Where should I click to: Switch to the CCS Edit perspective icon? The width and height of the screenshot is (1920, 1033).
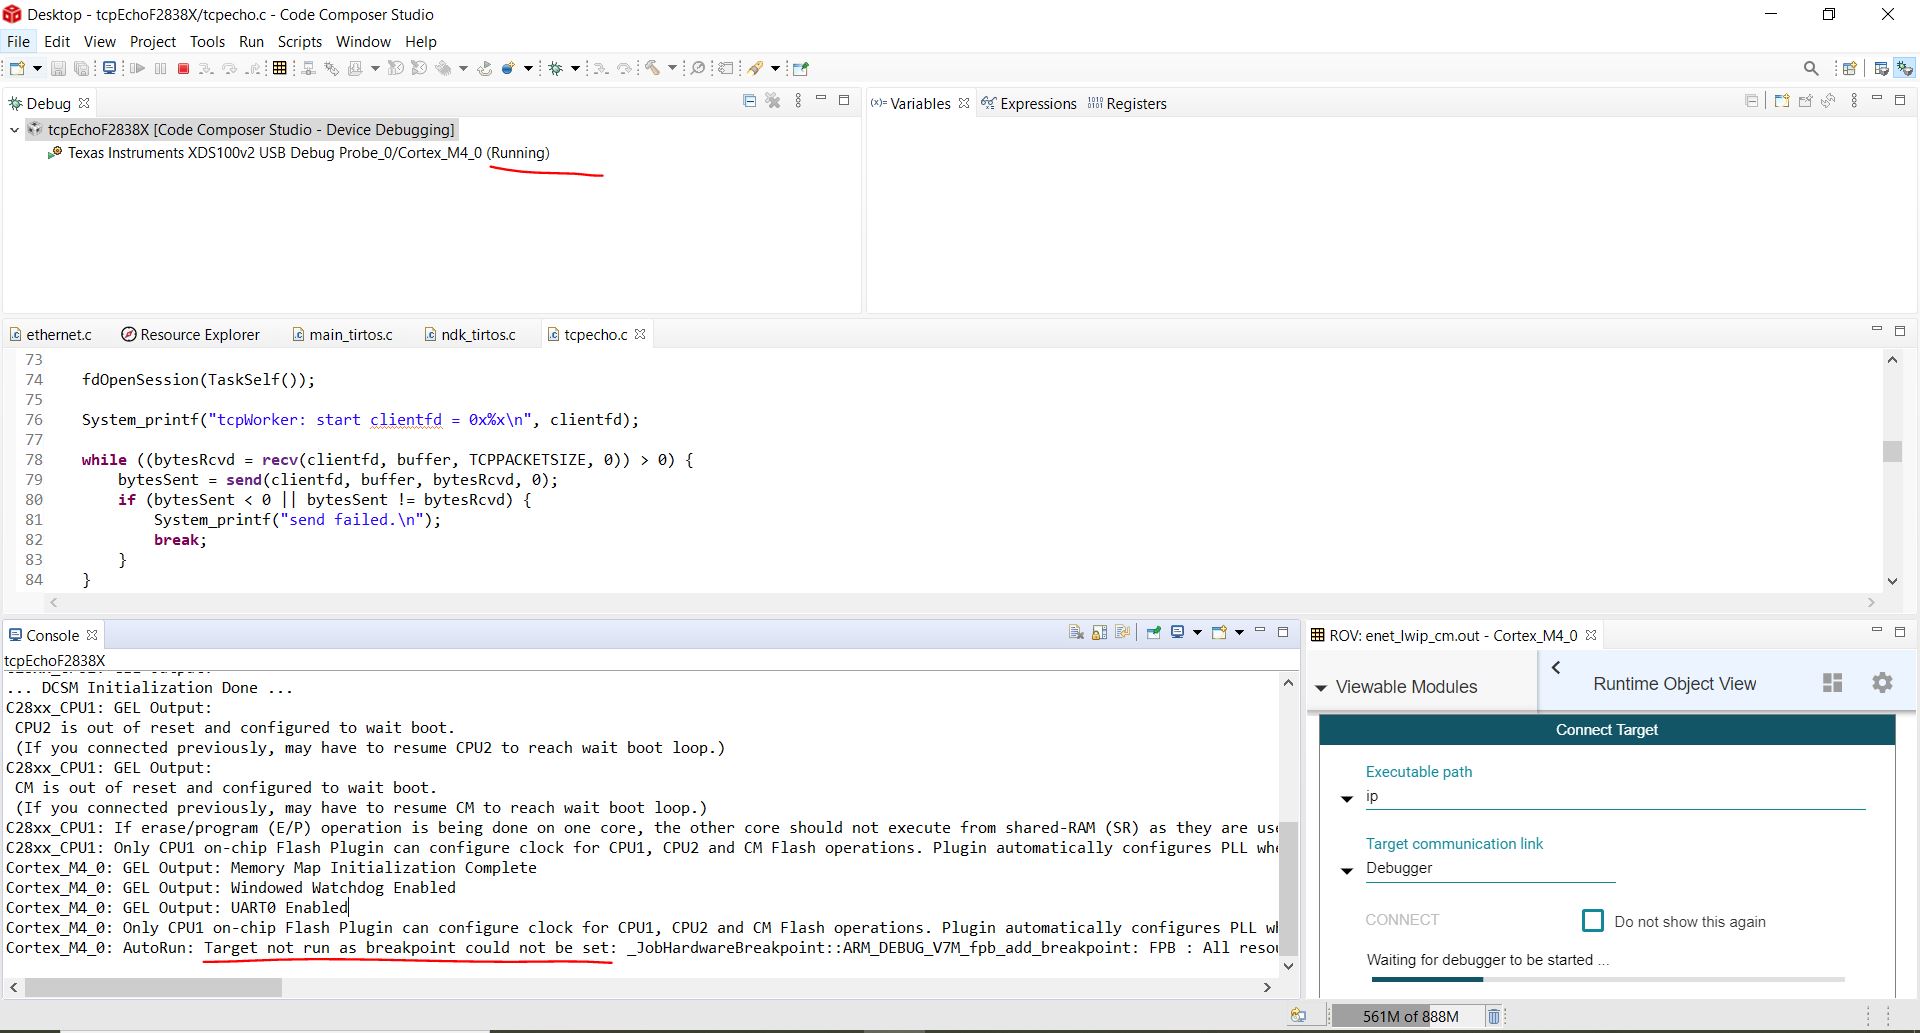tap(1881, 68)
